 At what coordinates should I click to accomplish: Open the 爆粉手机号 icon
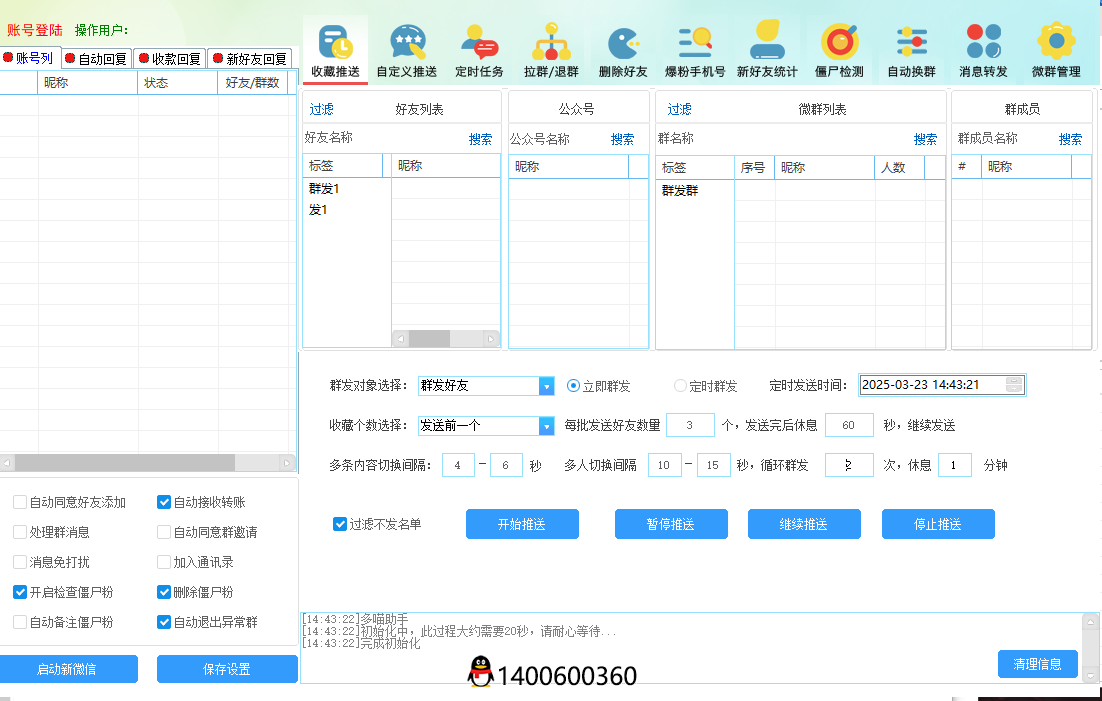click(694, 51)
